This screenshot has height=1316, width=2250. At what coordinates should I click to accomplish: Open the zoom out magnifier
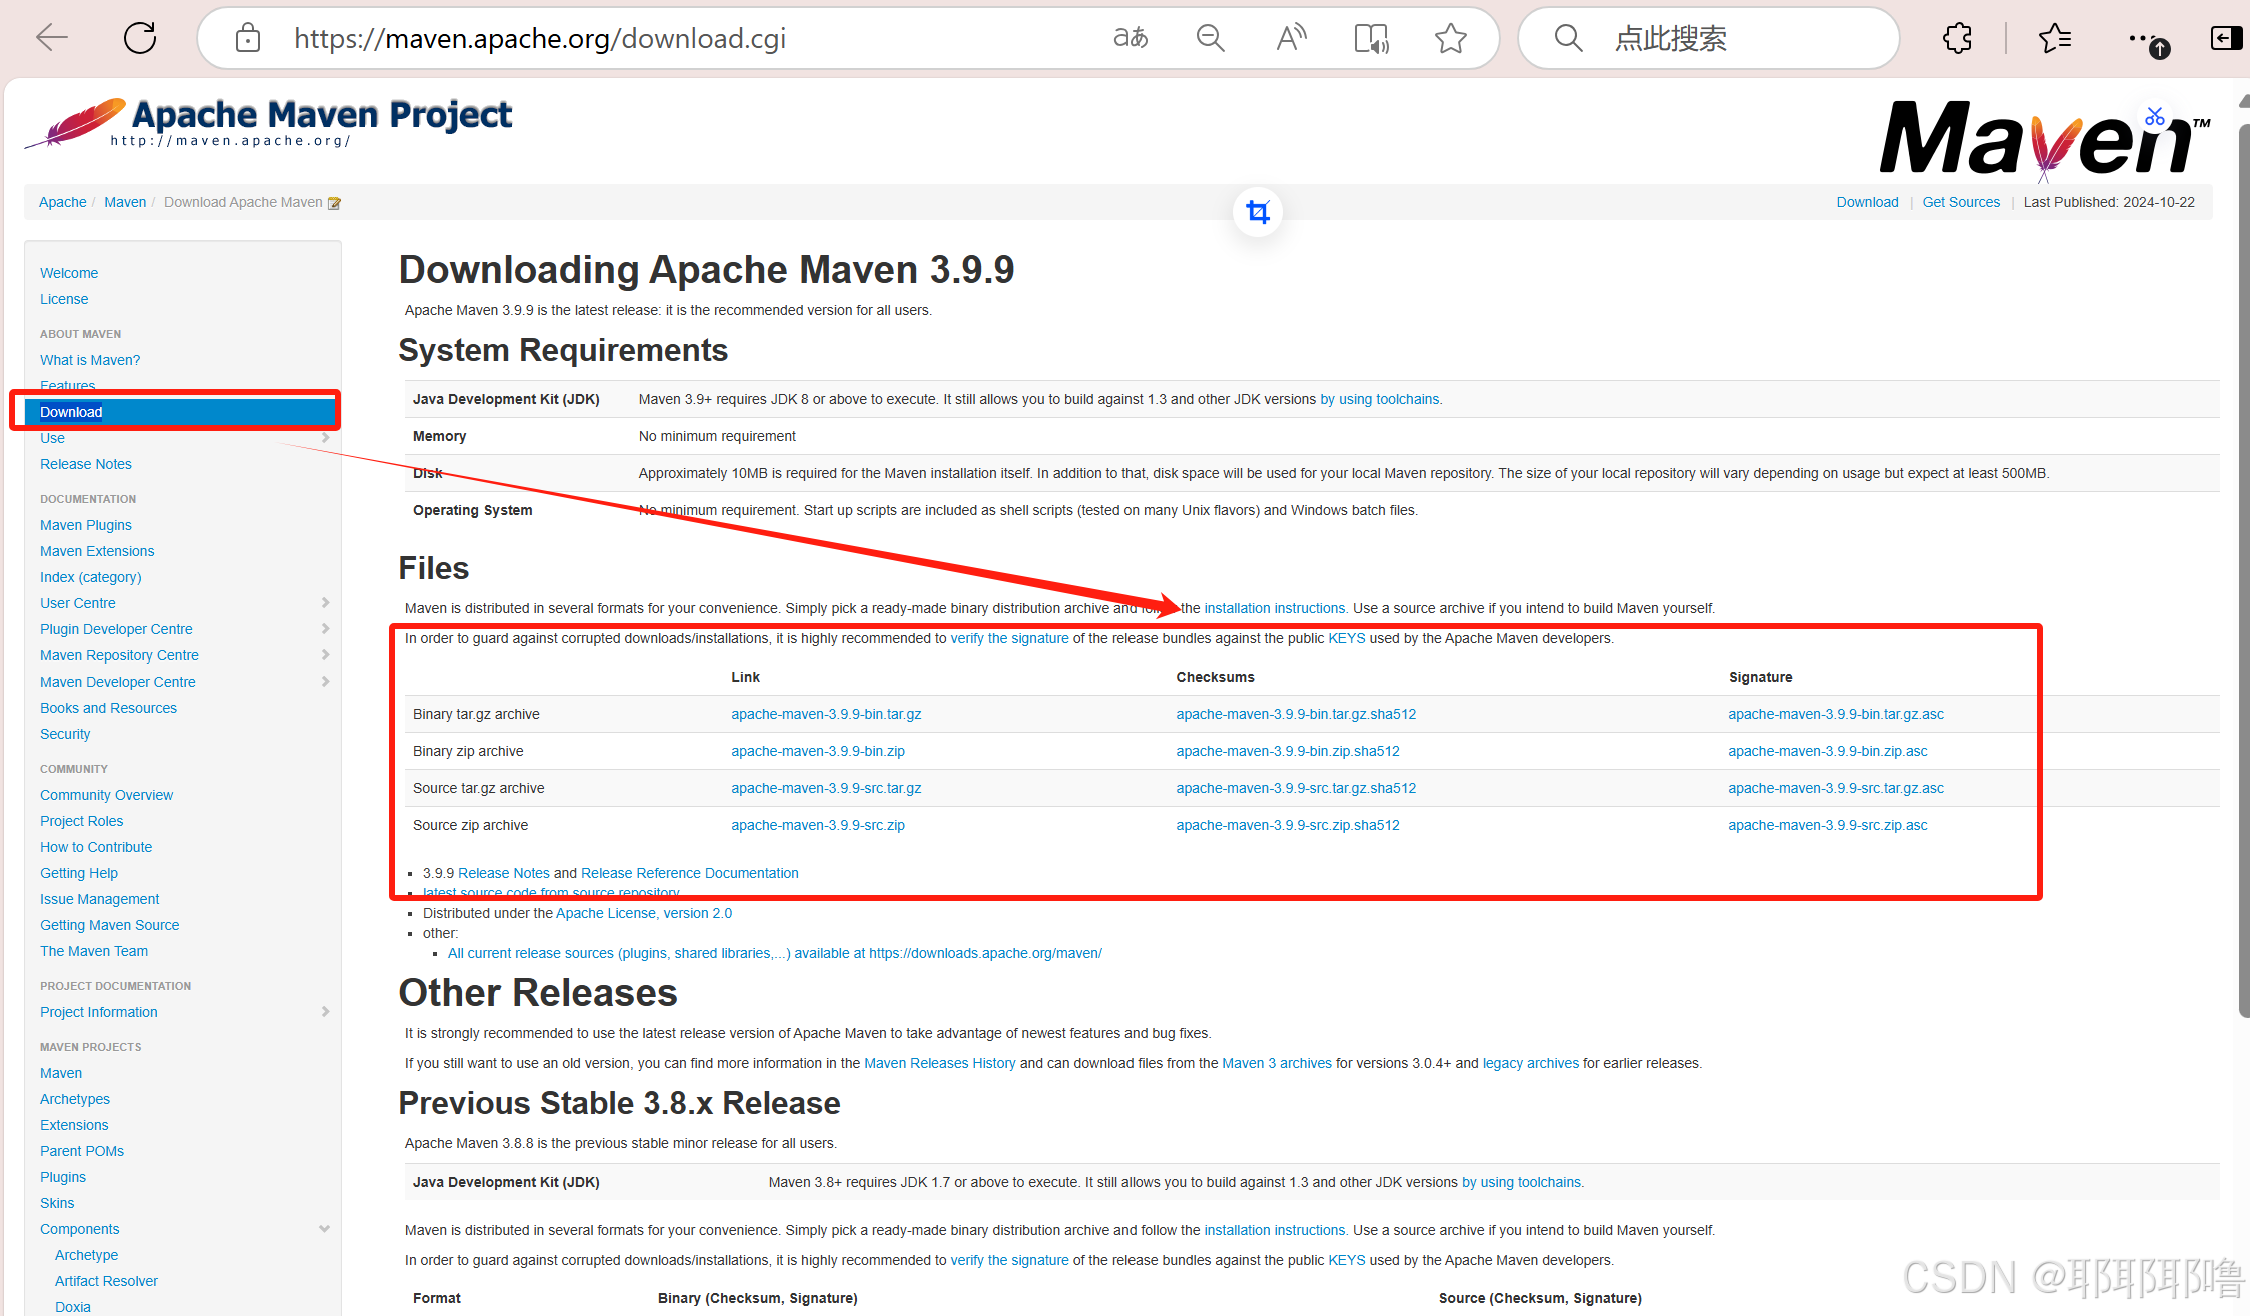1211,38
